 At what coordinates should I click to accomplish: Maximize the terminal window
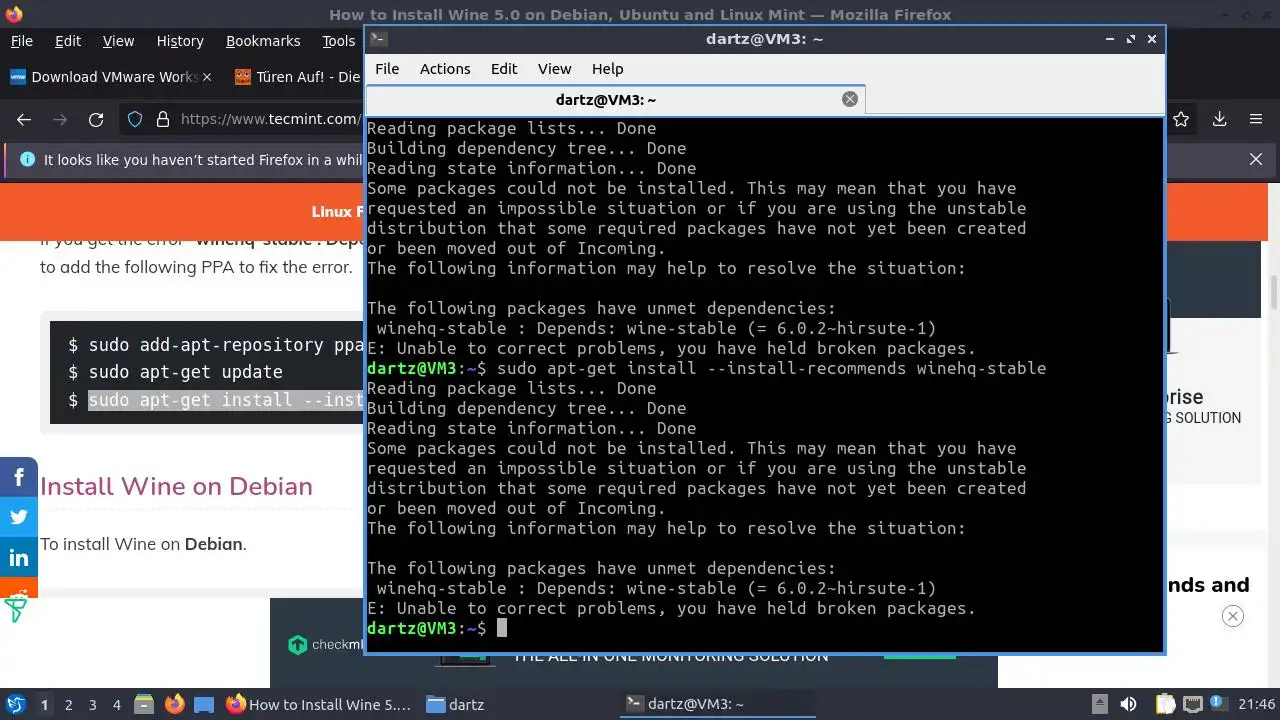(1131, 39)
